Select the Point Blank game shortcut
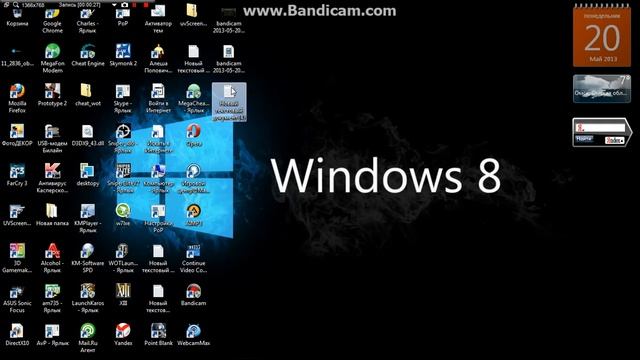This screenshot has width=640, height=360. tap(158, 335)
